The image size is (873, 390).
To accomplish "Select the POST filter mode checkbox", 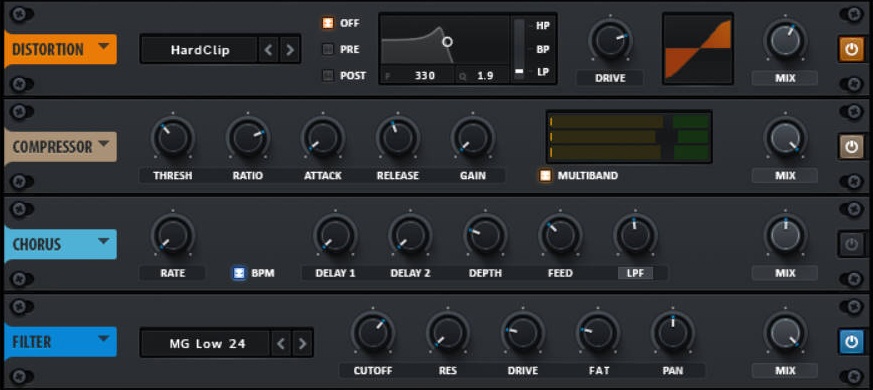I will click(x=328, y=75).
